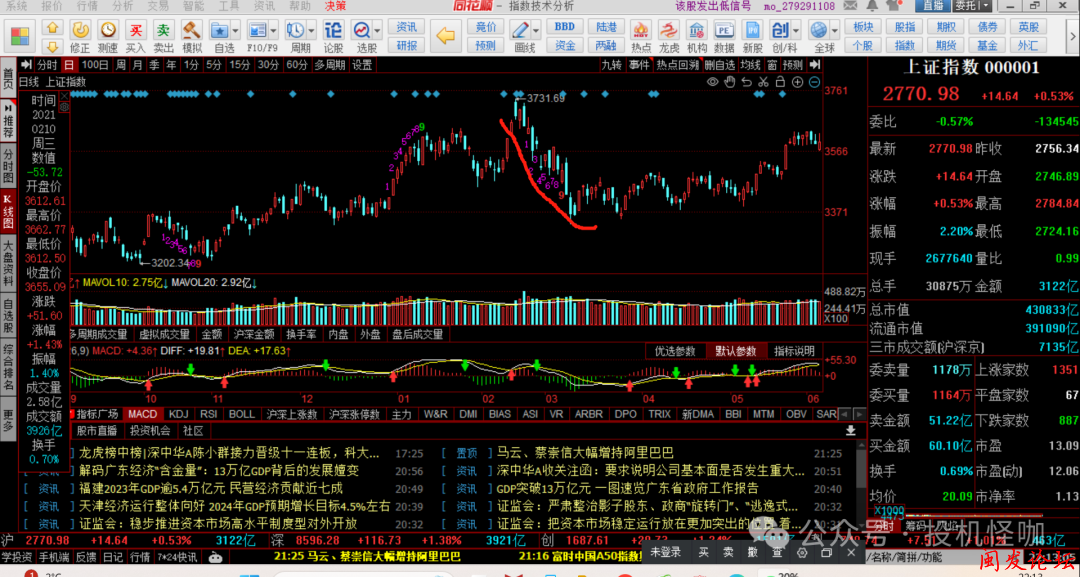Screen dimensions: 1080x577
Task: Click the undo arrow on chart toolbar
Action: (747, 82)
